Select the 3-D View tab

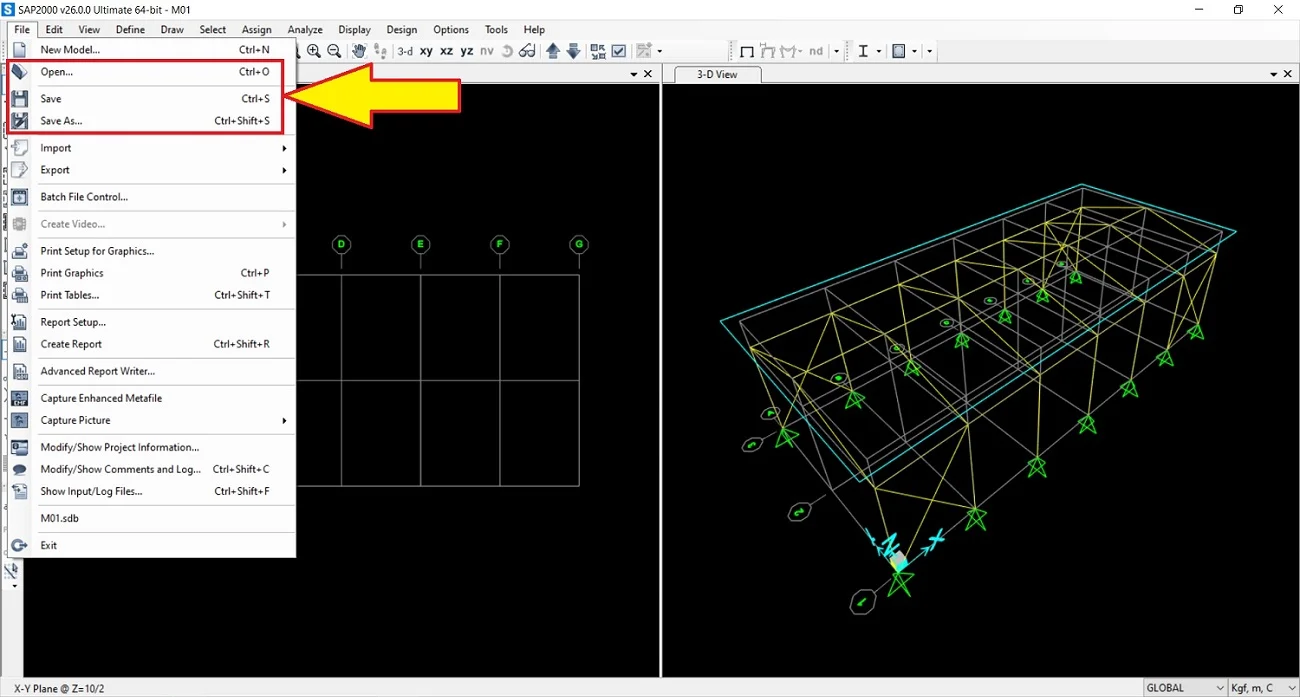(718, 75)
